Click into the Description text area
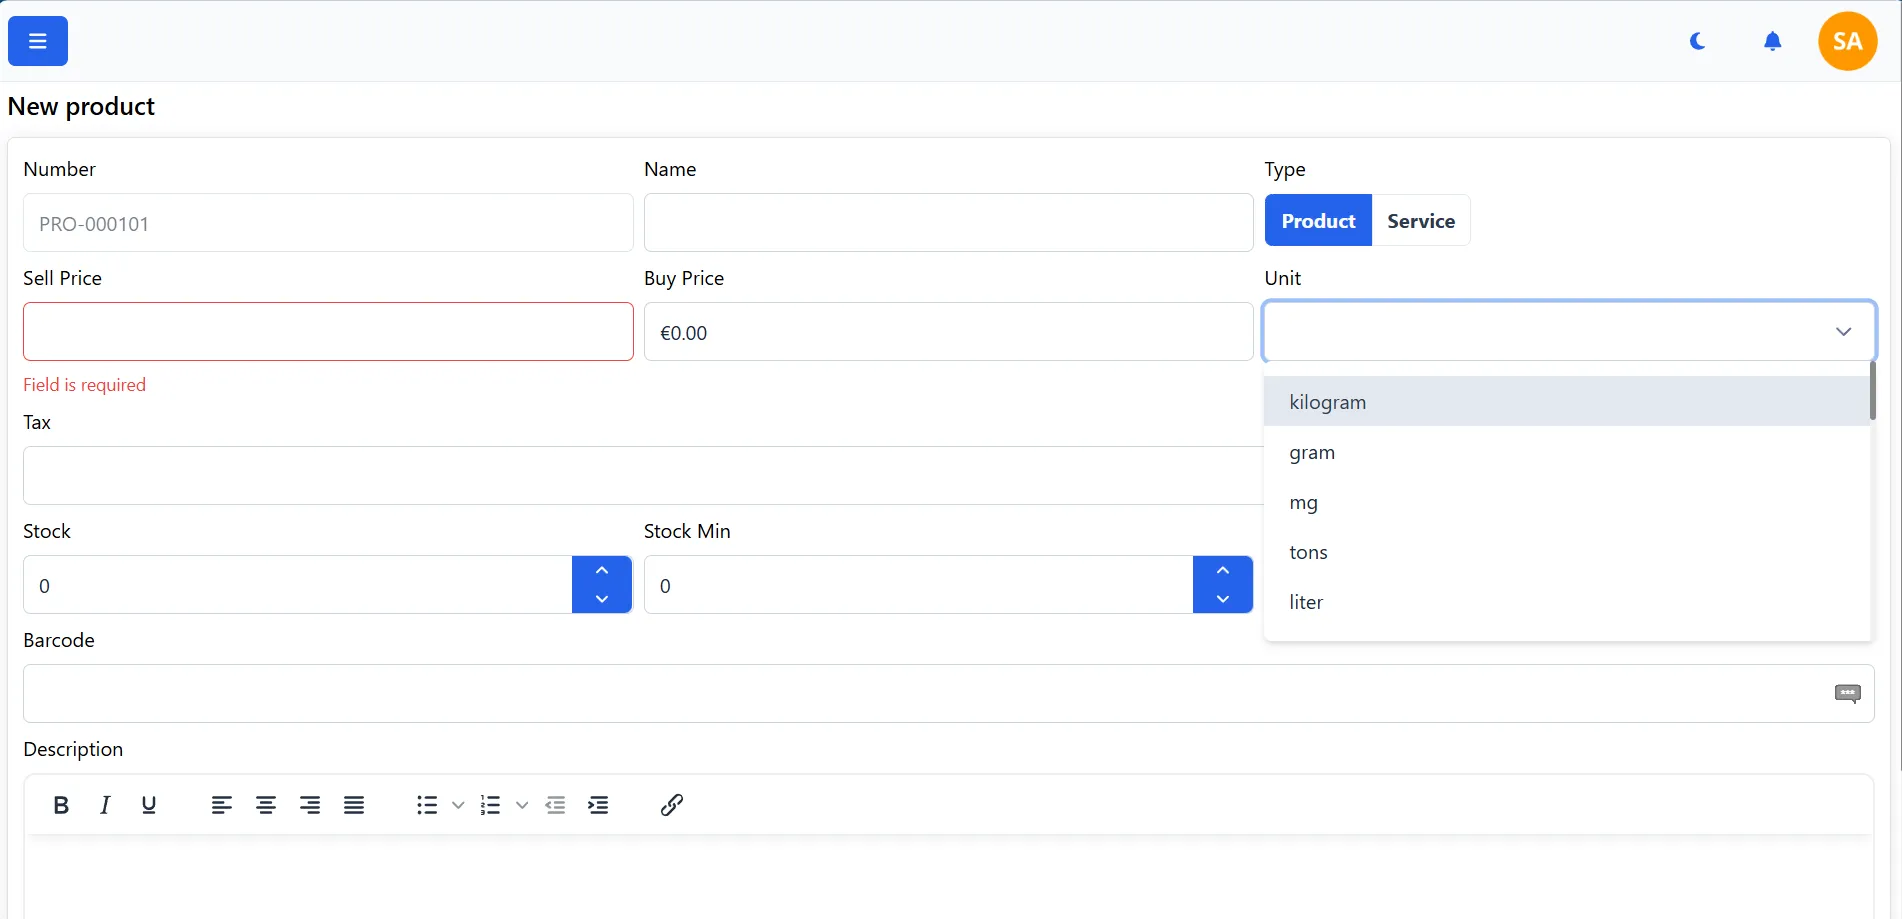 (948, 877)
